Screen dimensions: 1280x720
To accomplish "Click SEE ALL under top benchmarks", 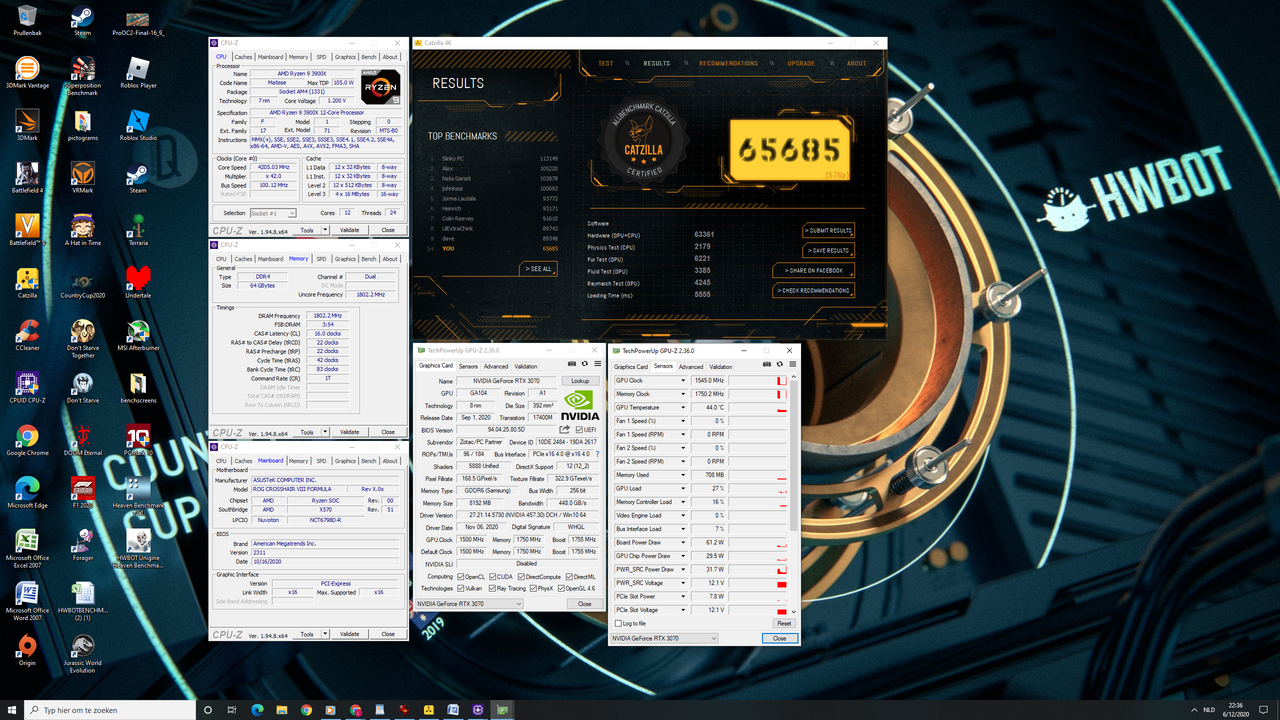I will click(539, 269).
